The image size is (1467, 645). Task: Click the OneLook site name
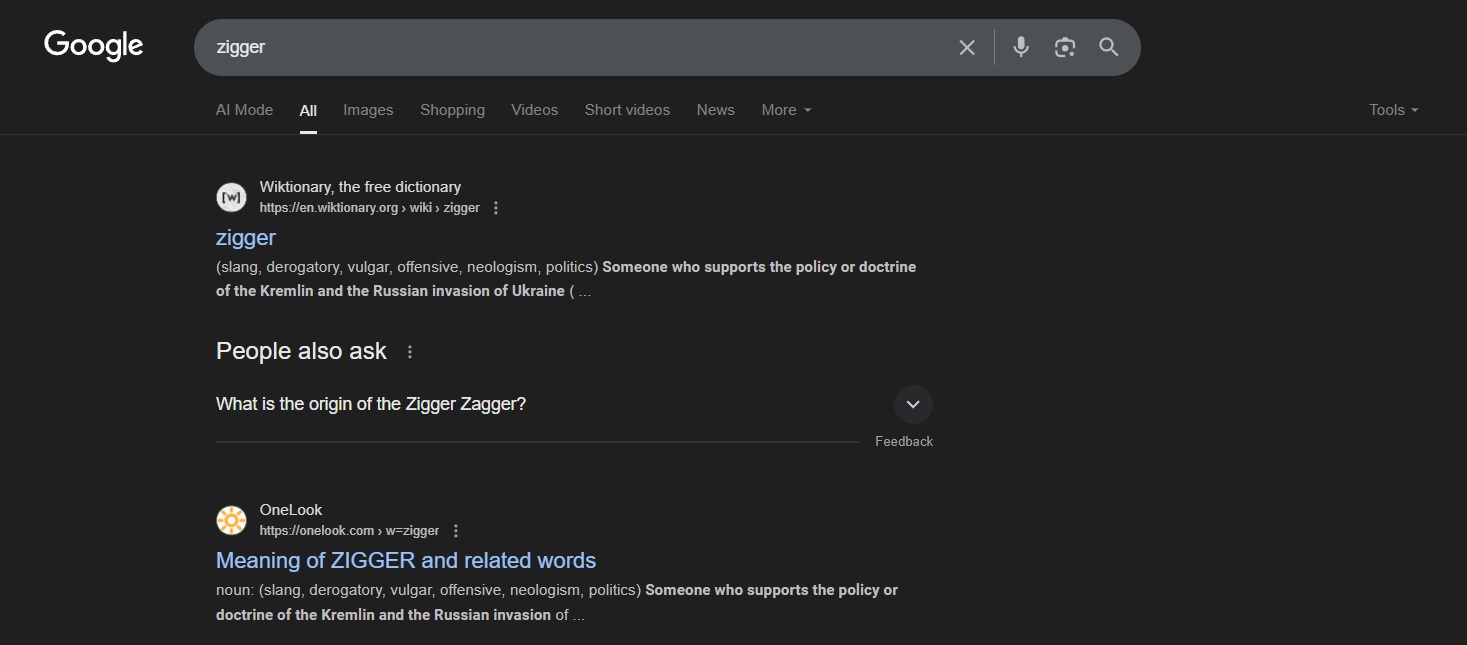291,510
